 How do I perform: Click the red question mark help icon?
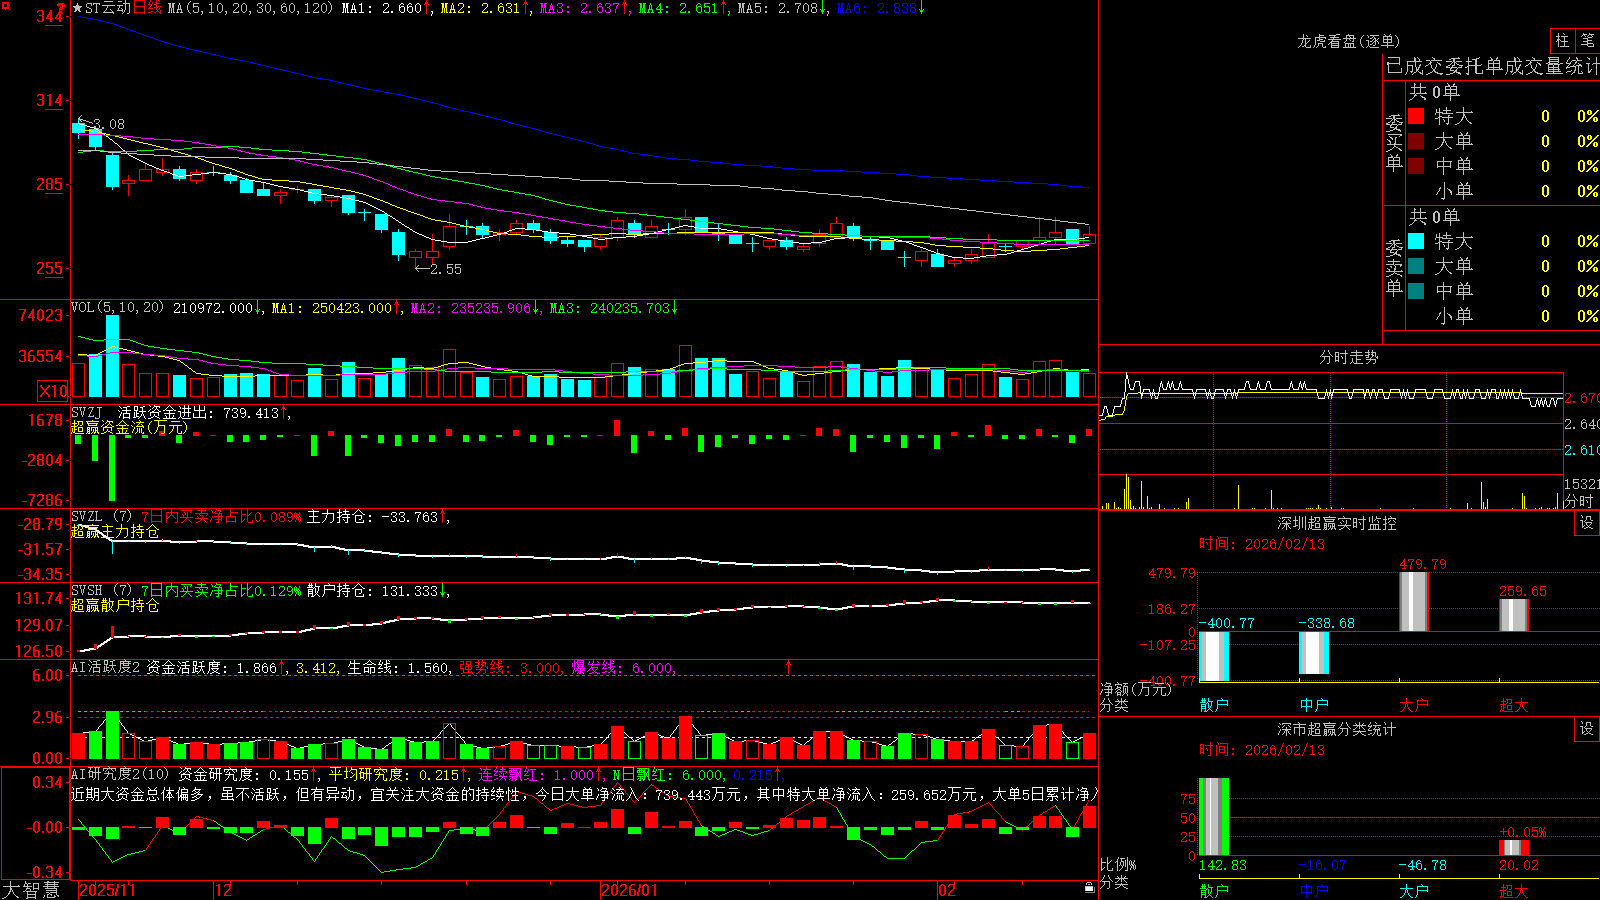point(62,8)
